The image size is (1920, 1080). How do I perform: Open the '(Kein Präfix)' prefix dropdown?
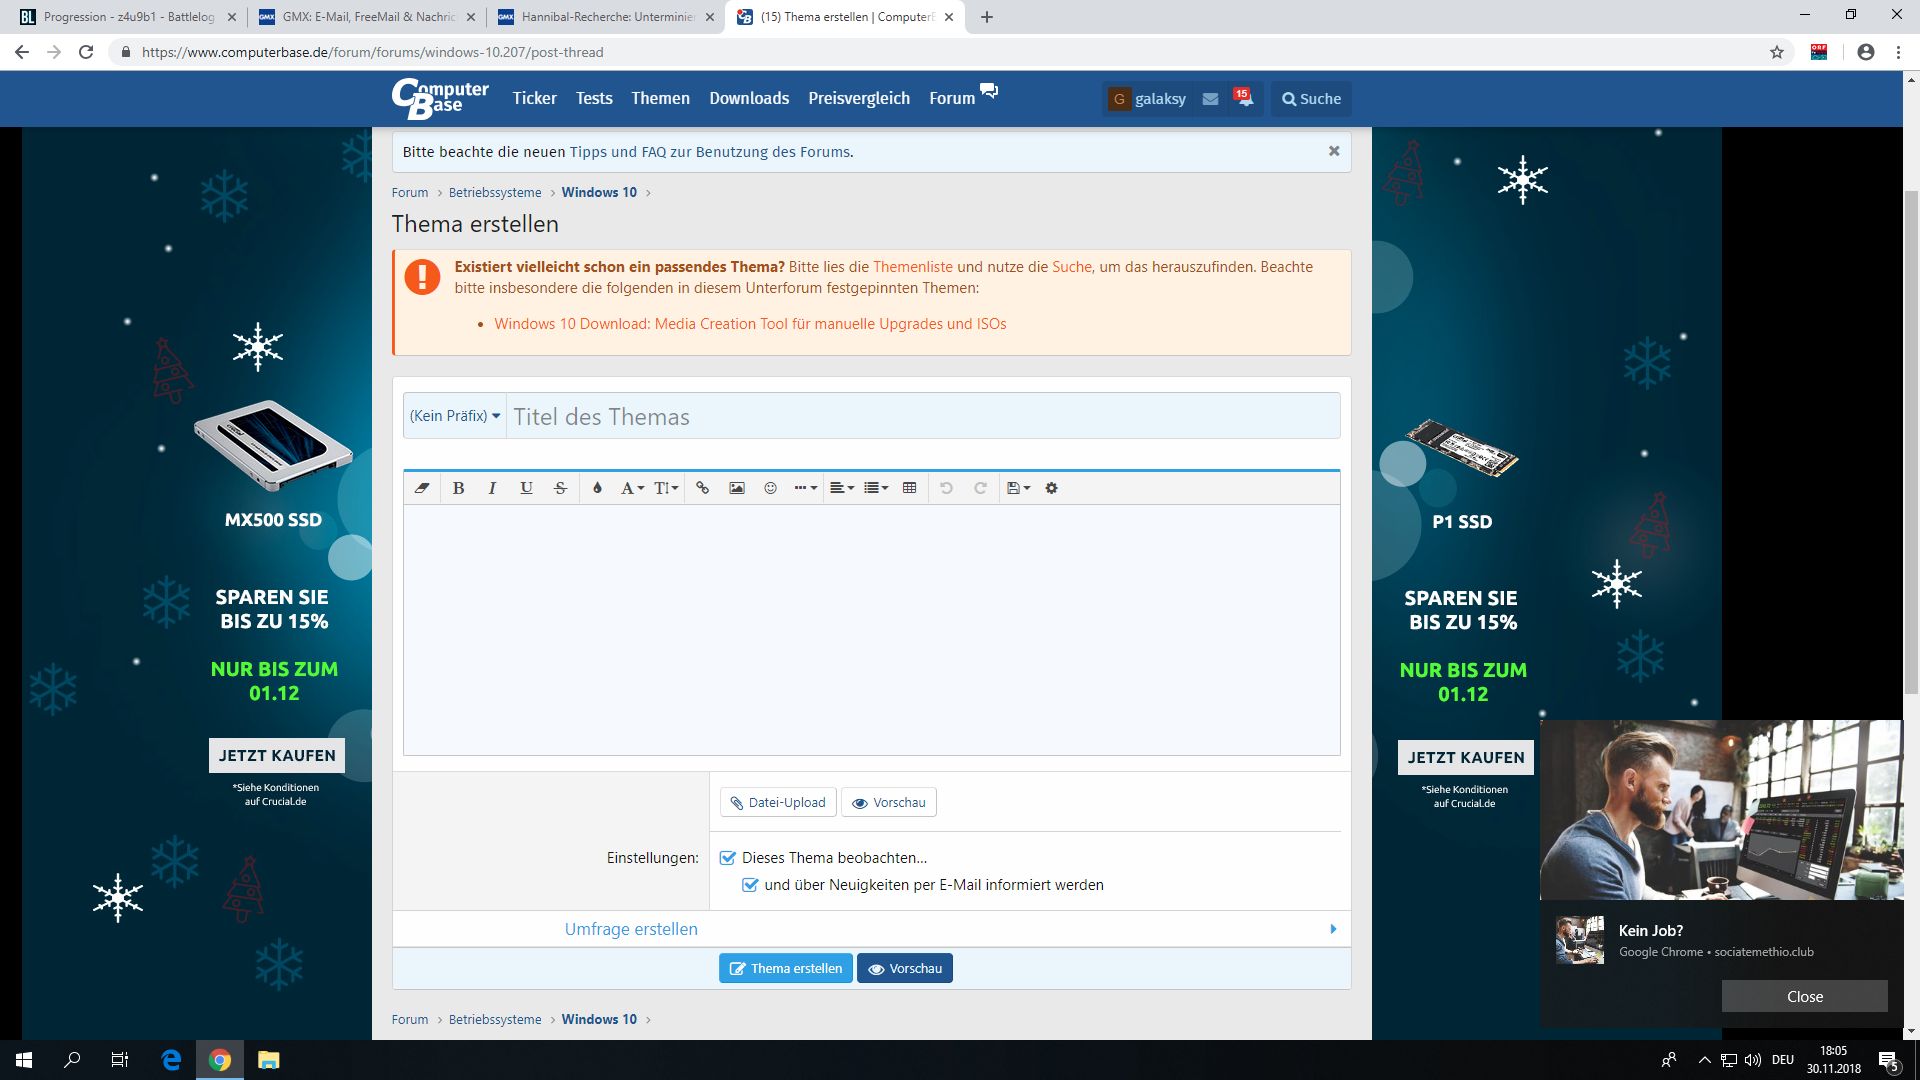455,416
